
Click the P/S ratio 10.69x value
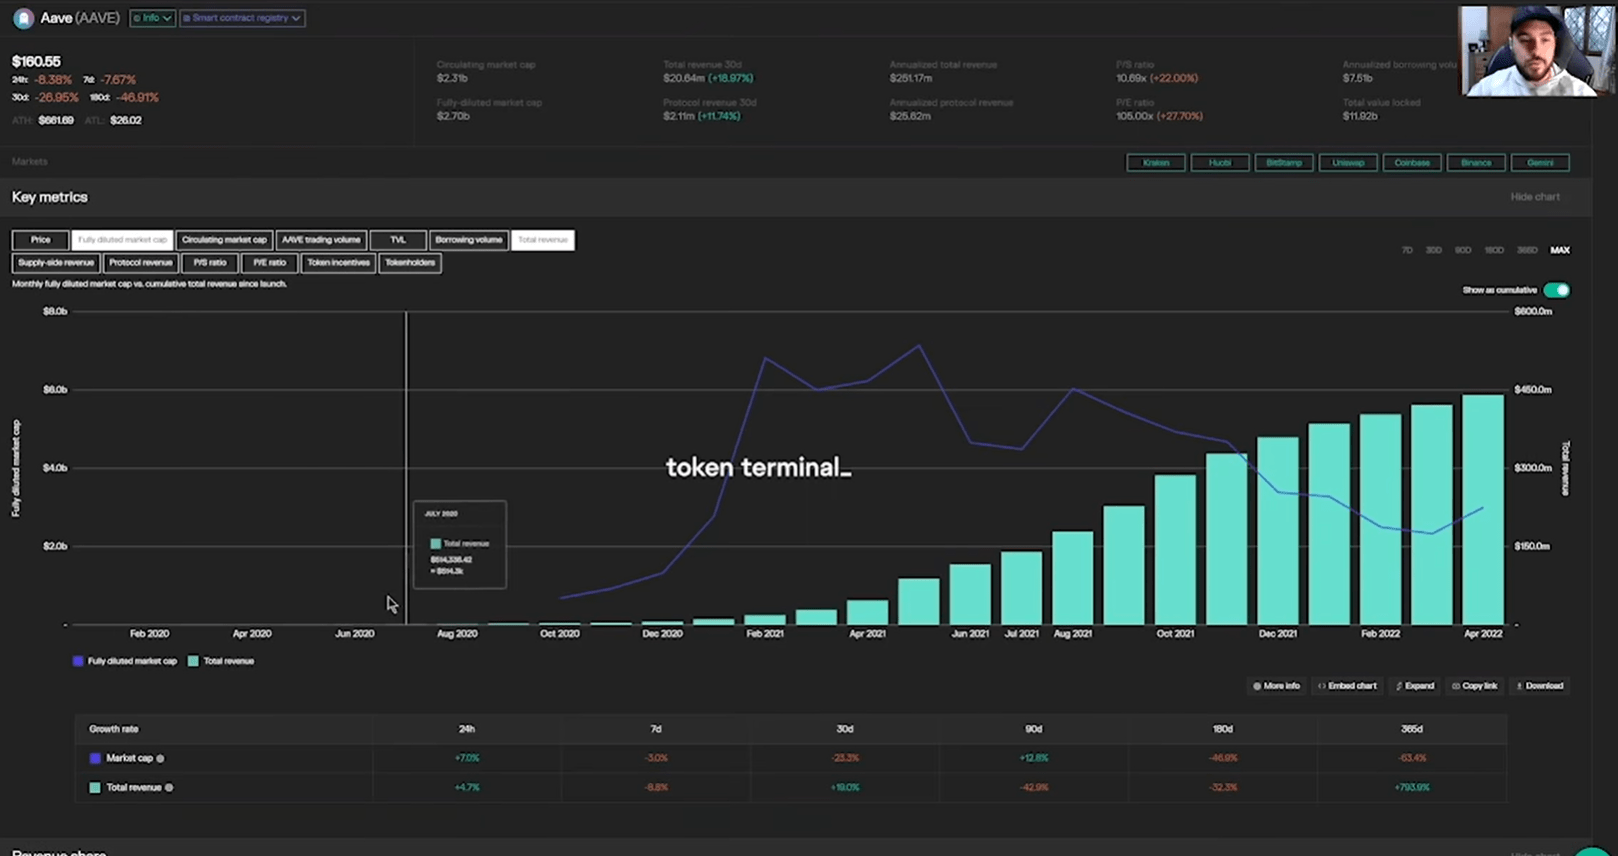[x=1131, y=78]
